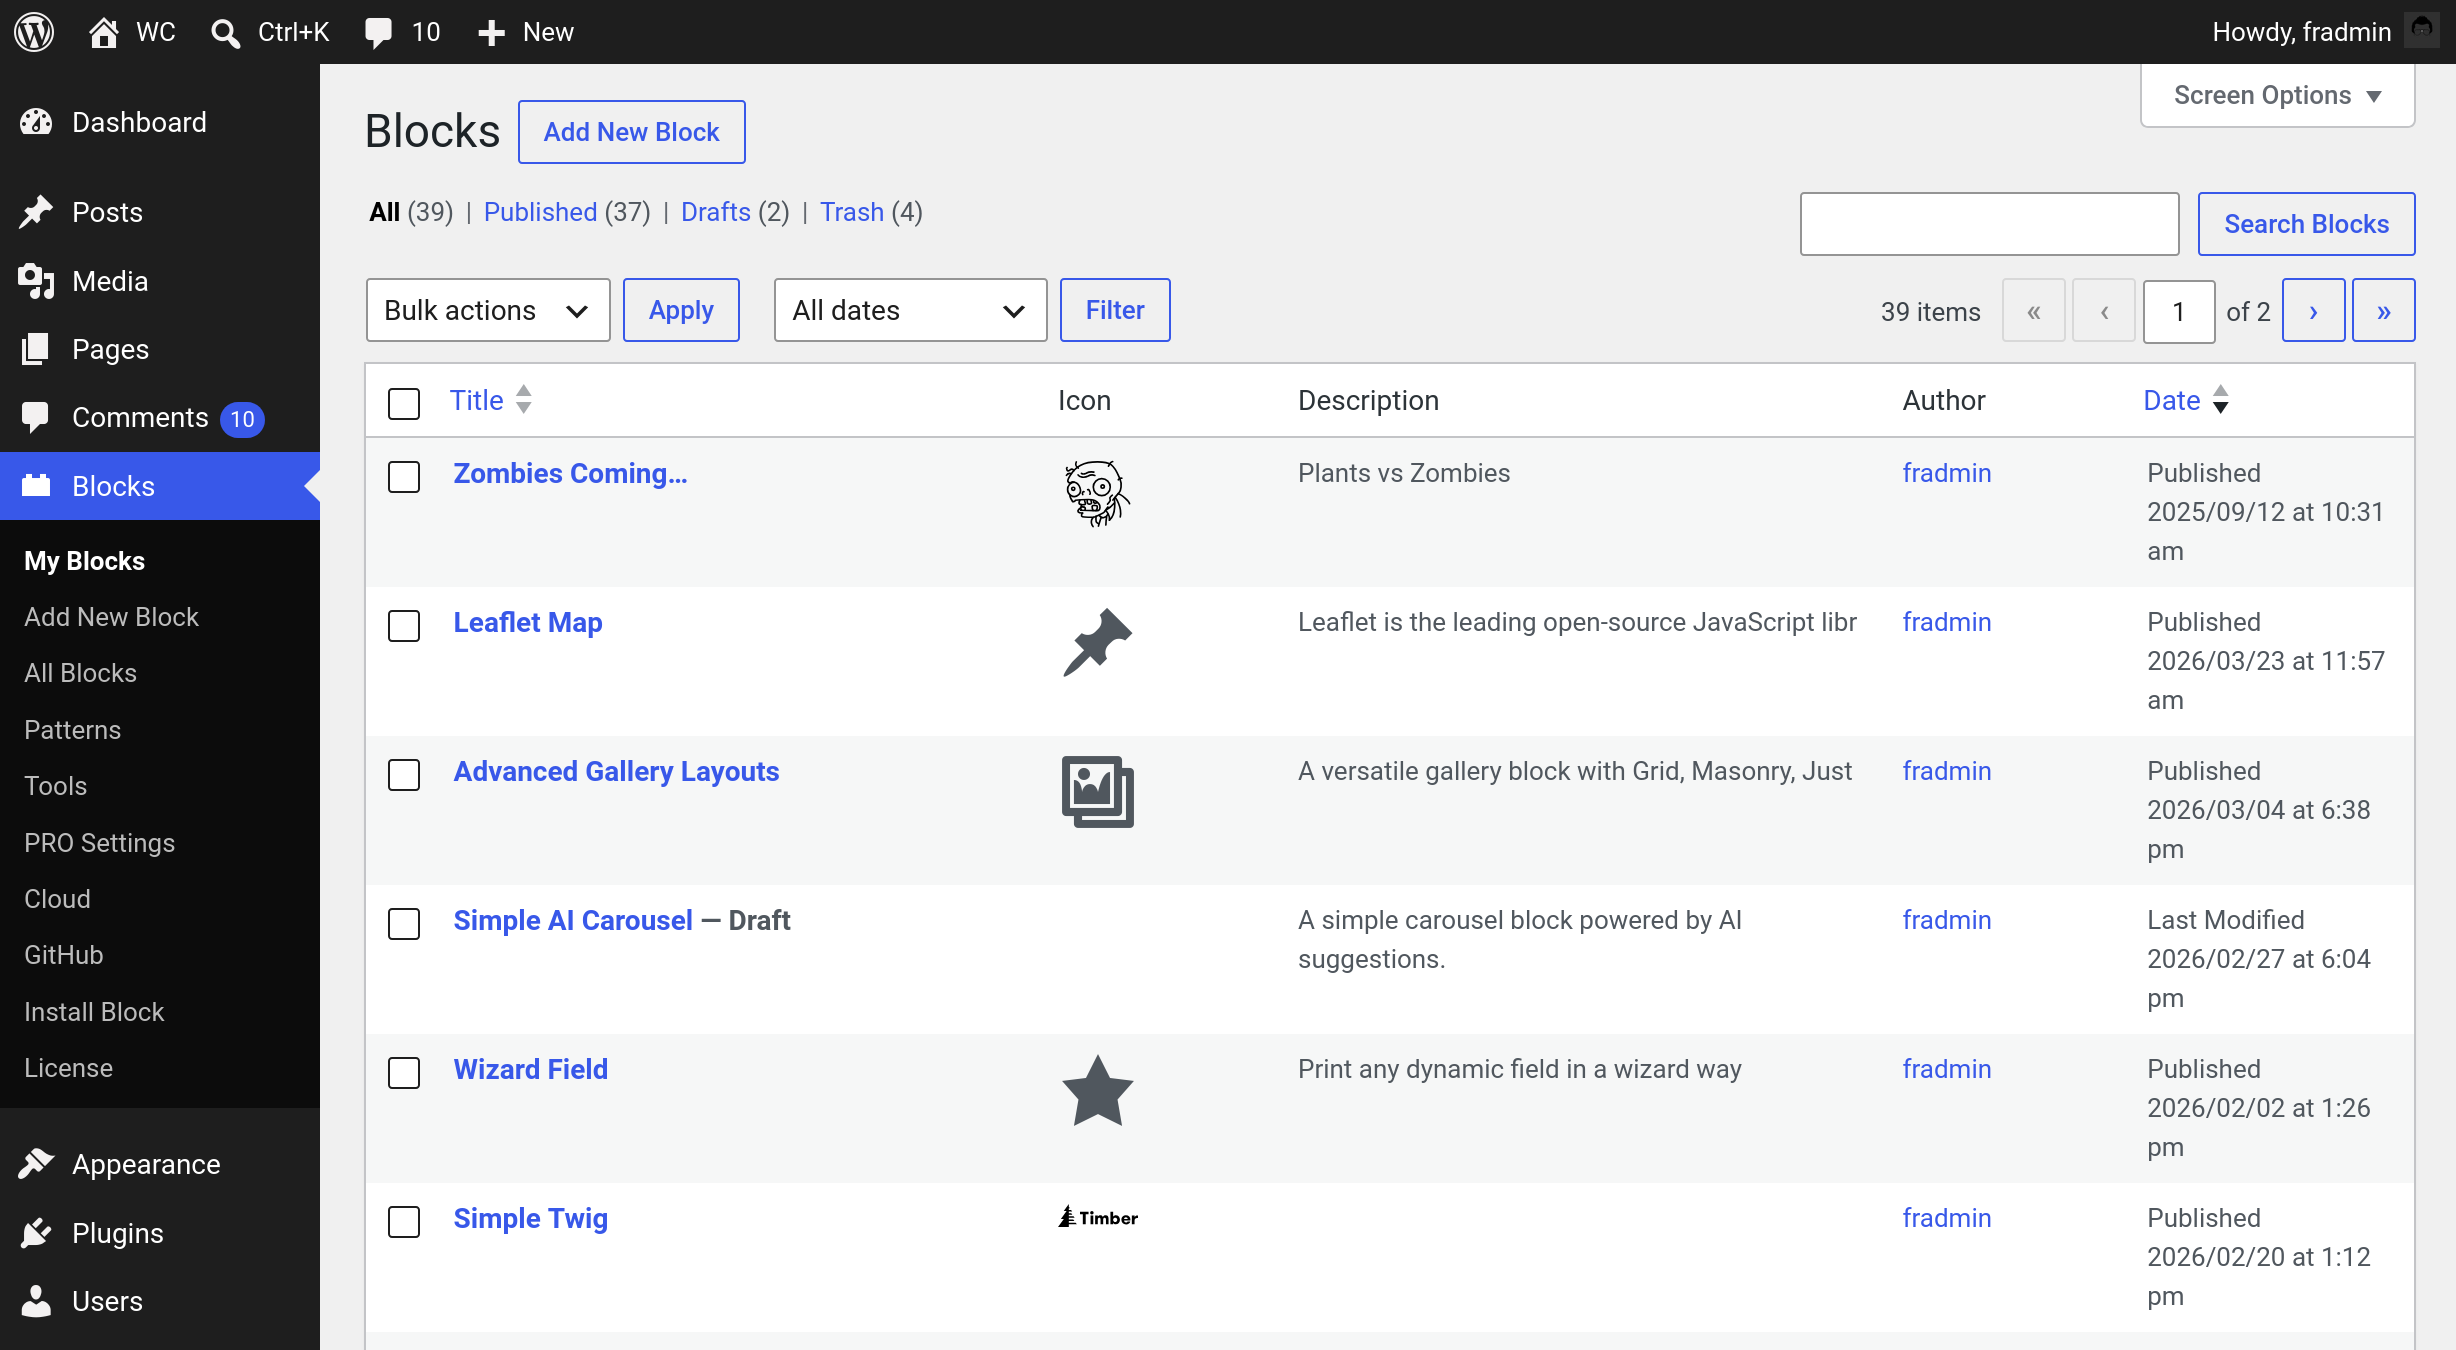Show the All (39) blocks view

411,212
